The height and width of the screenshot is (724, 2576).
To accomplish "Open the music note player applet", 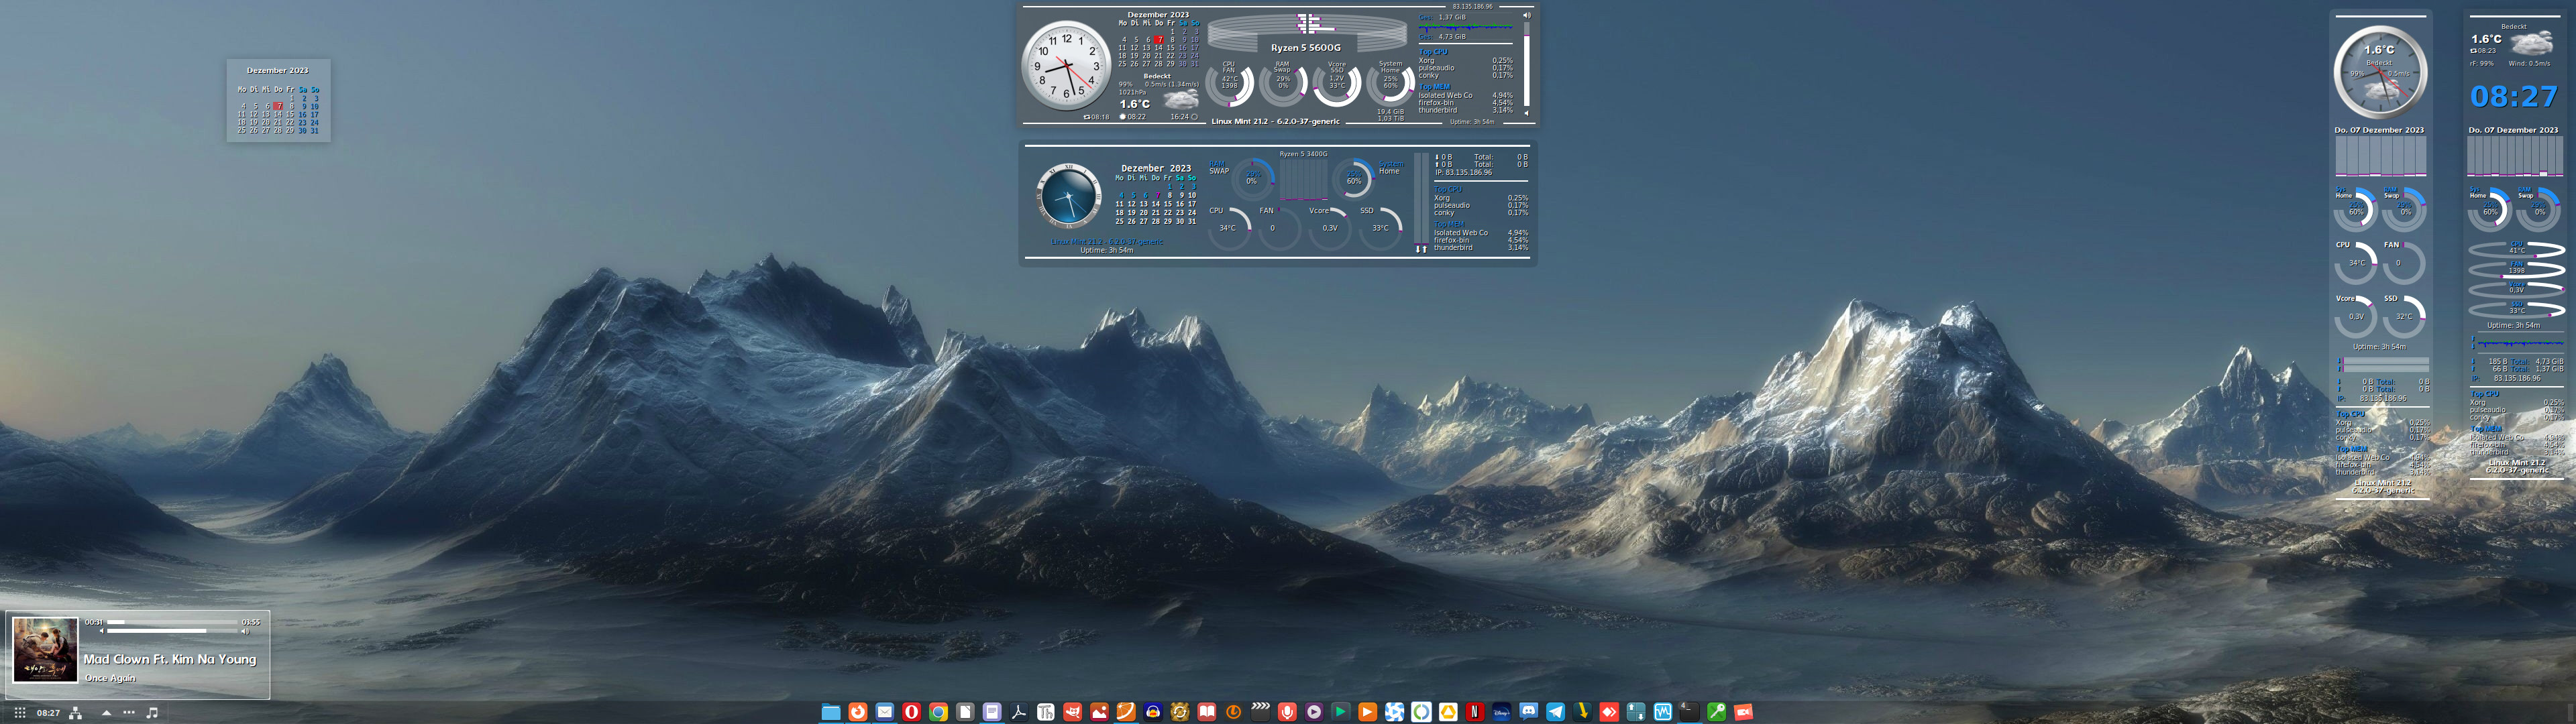I will pos(152,713).
